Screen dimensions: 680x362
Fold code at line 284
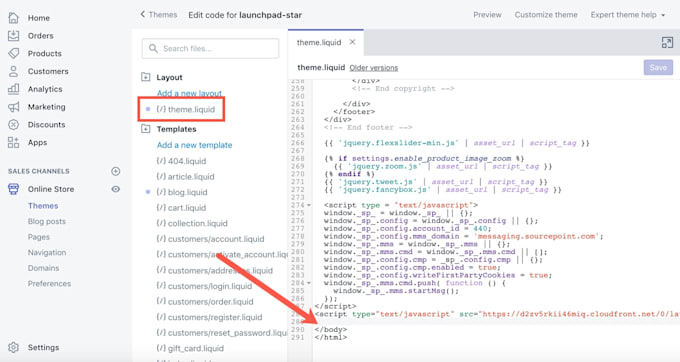(309, 283)
